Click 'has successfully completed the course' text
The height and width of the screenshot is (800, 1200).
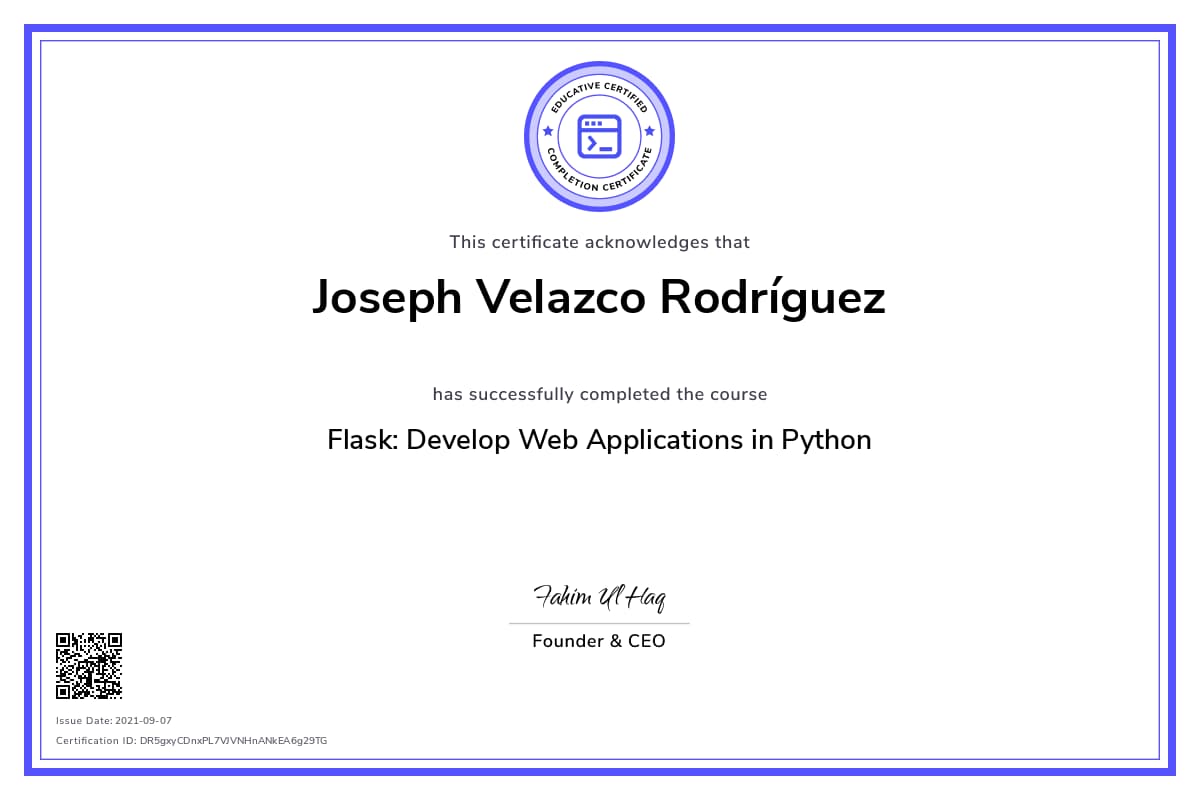point(599,394)
